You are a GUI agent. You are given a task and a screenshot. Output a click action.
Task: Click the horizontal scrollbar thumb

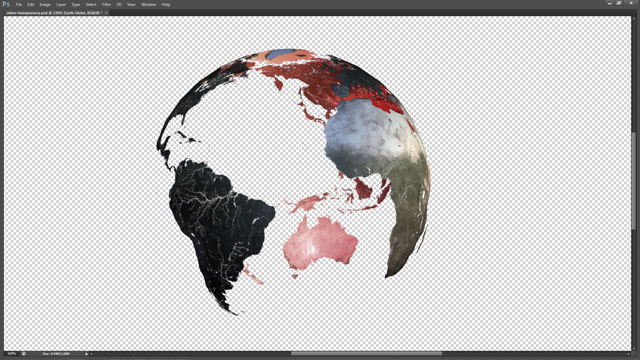click(x=366, y=354)
